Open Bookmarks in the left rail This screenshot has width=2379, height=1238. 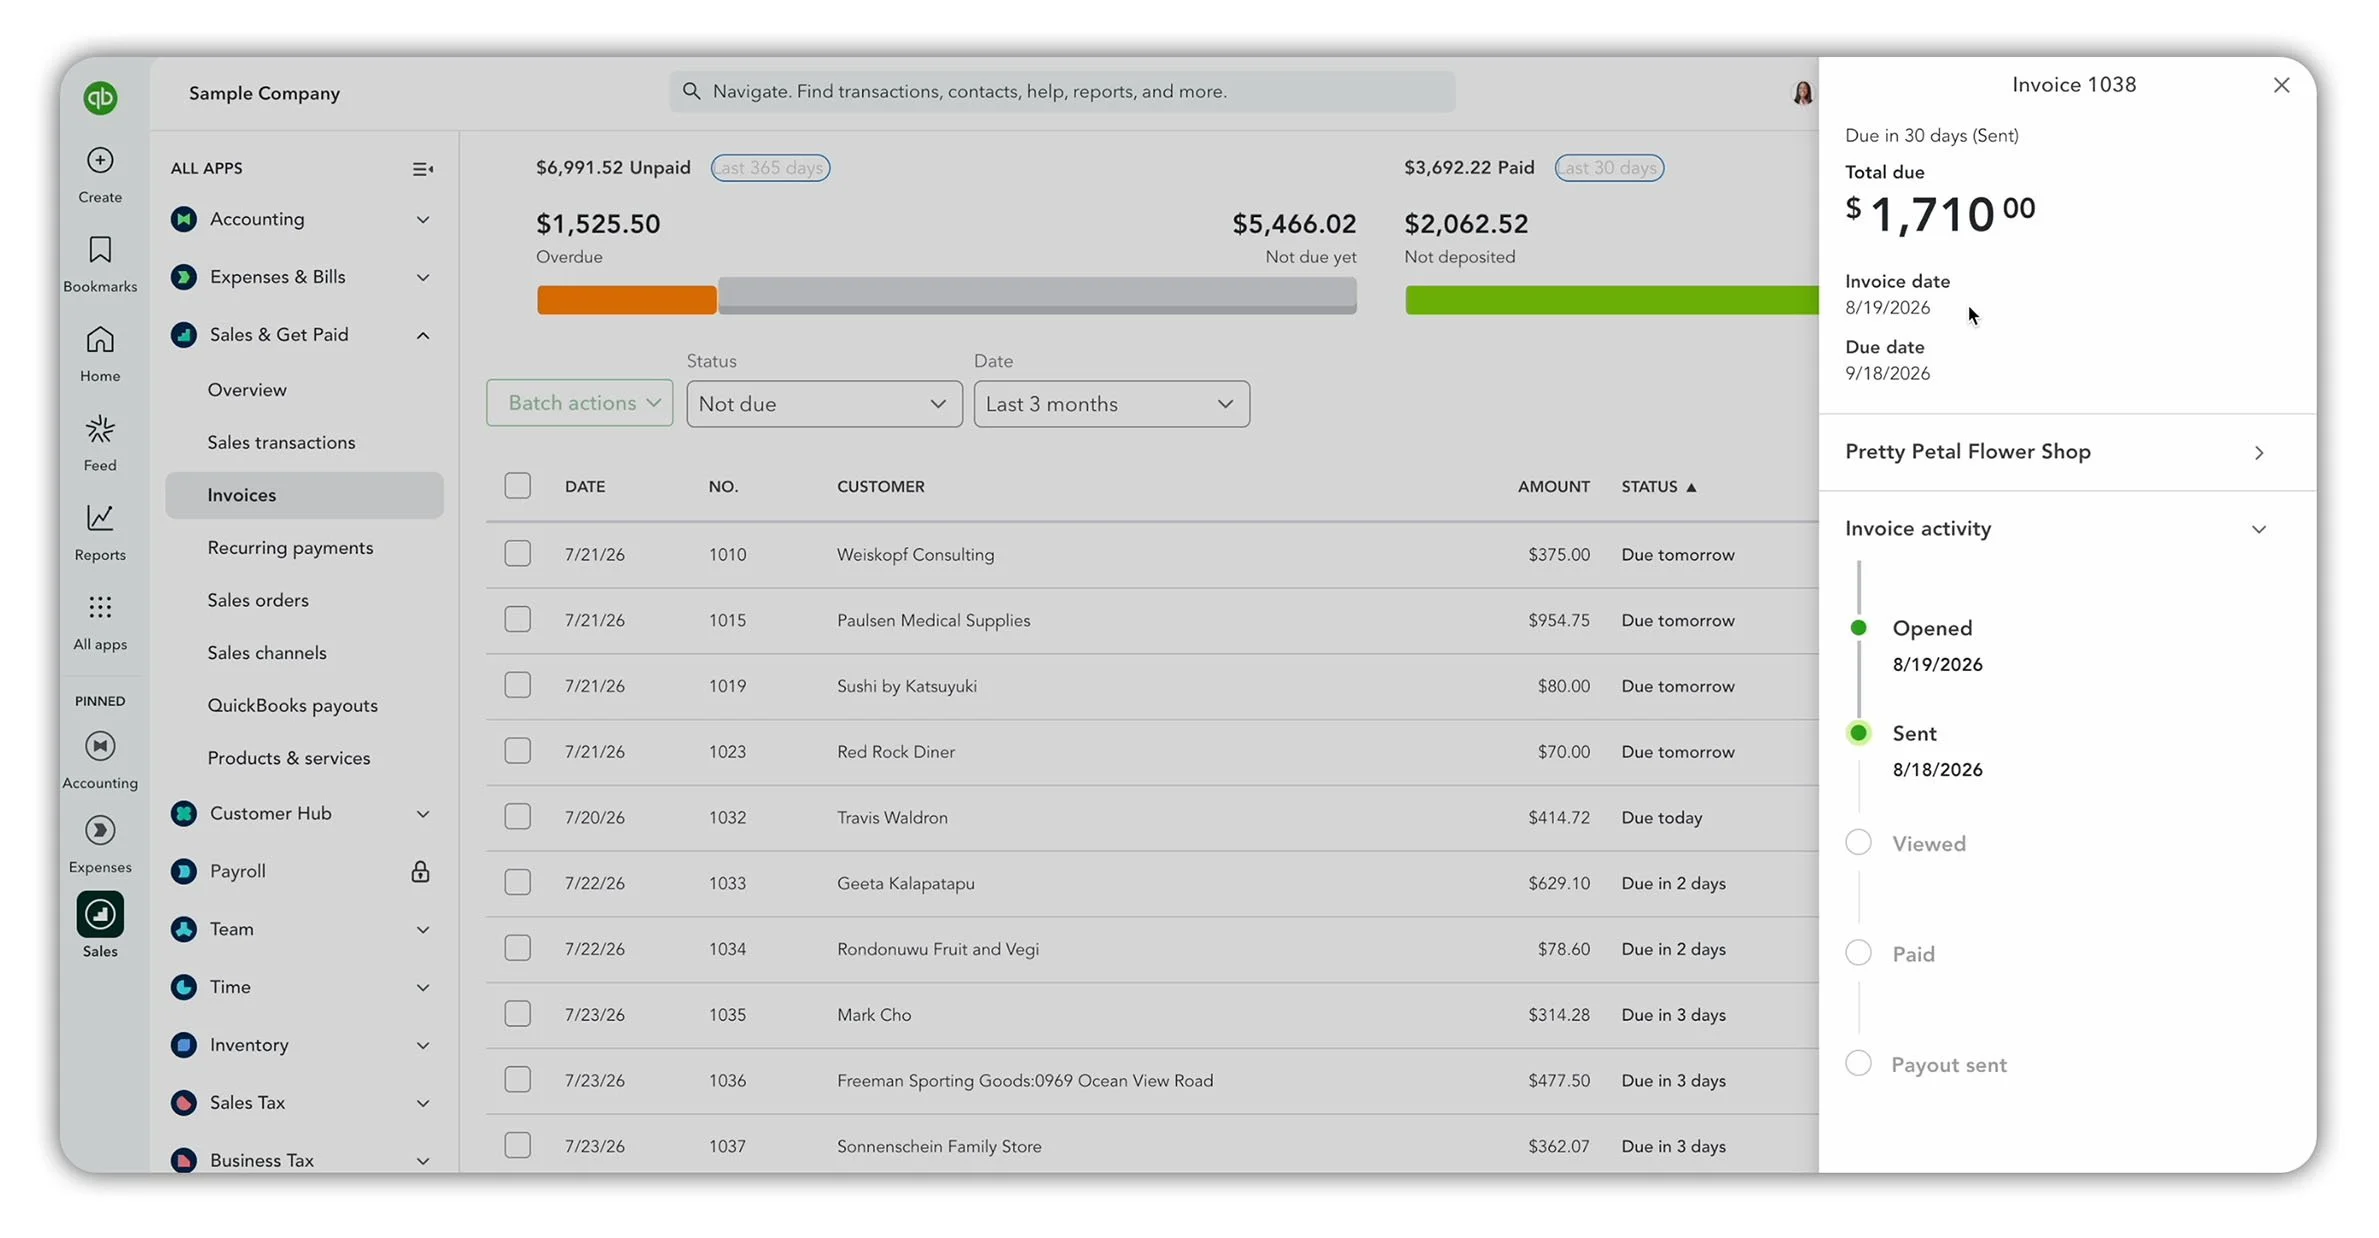(x=100, y=249)
